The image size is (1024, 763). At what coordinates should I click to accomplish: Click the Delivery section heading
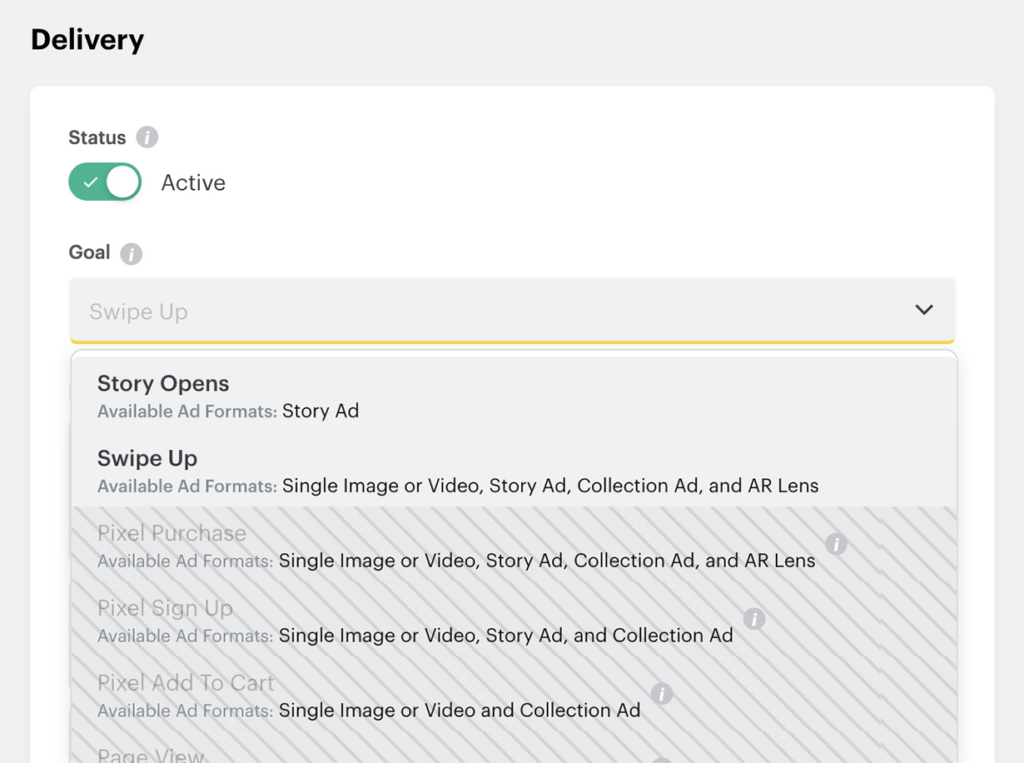(87, 39)
